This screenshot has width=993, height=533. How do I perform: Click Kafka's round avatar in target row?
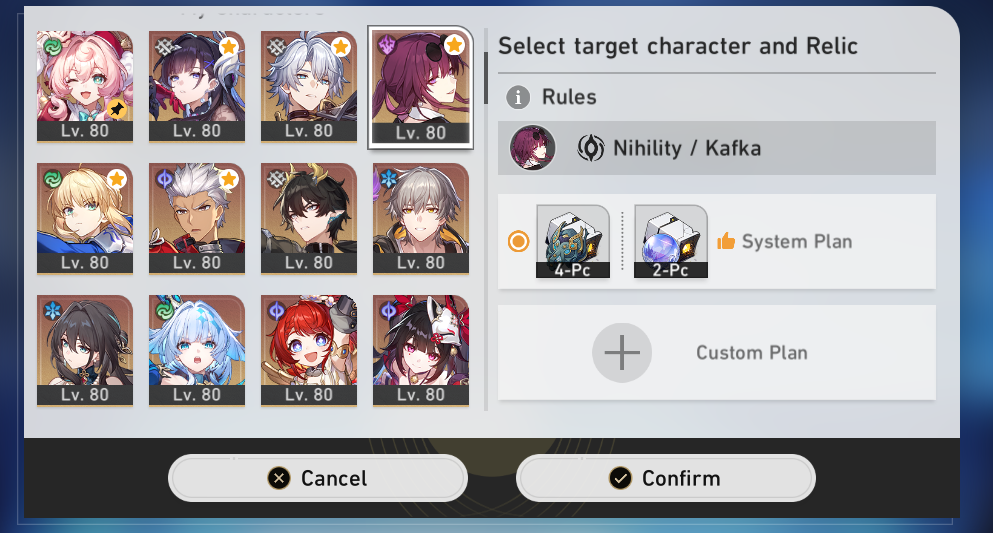point(533,147)
